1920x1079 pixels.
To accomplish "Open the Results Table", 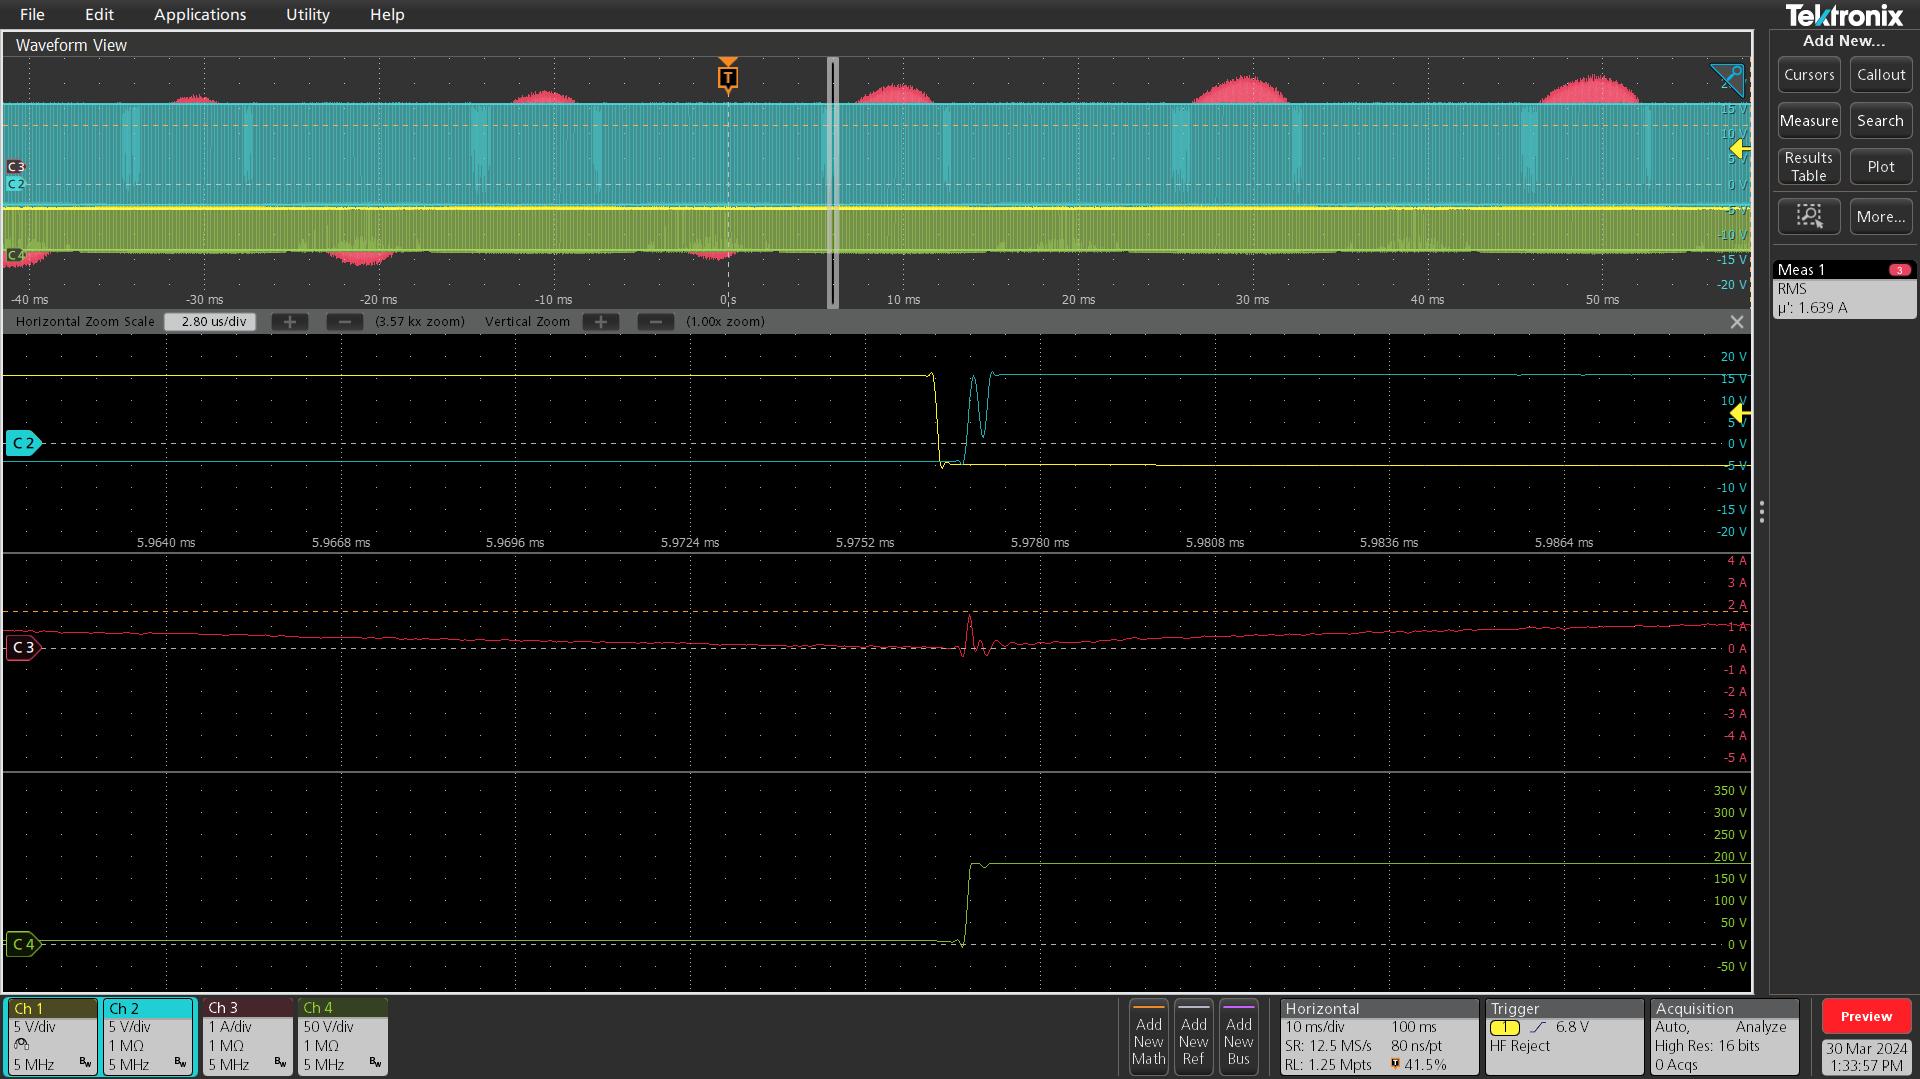I will (1809, 167).
